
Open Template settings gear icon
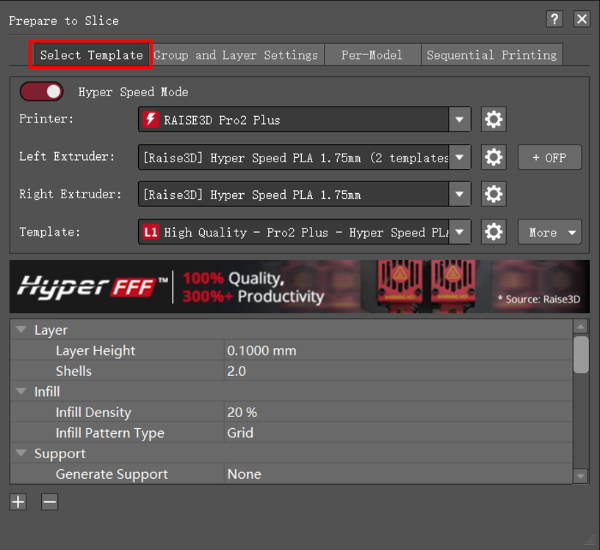coord(493,232)
